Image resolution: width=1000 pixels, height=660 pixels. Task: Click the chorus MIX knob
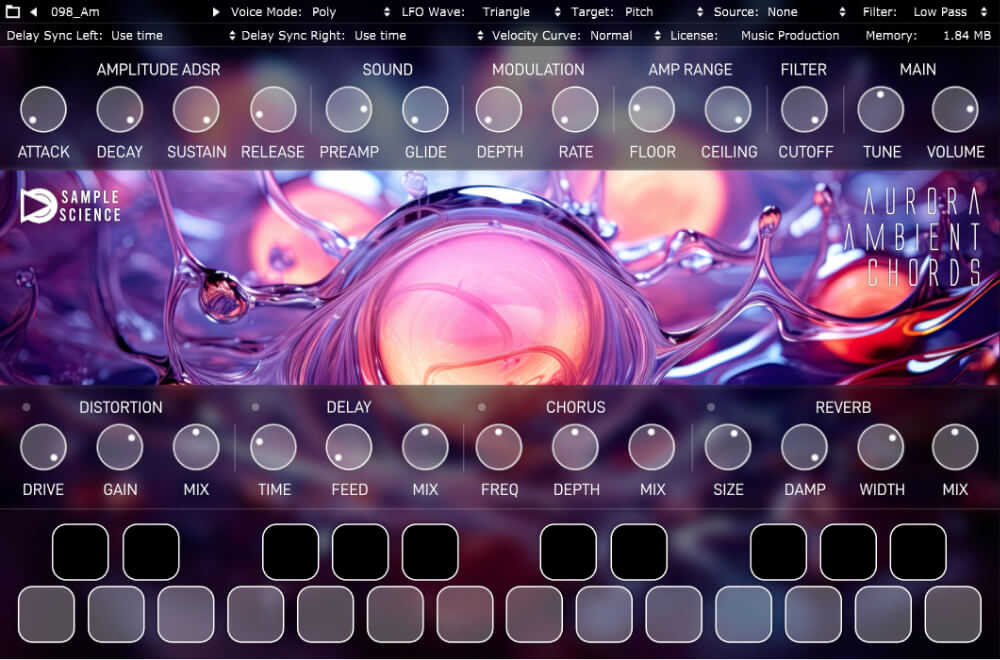(651, 447)
